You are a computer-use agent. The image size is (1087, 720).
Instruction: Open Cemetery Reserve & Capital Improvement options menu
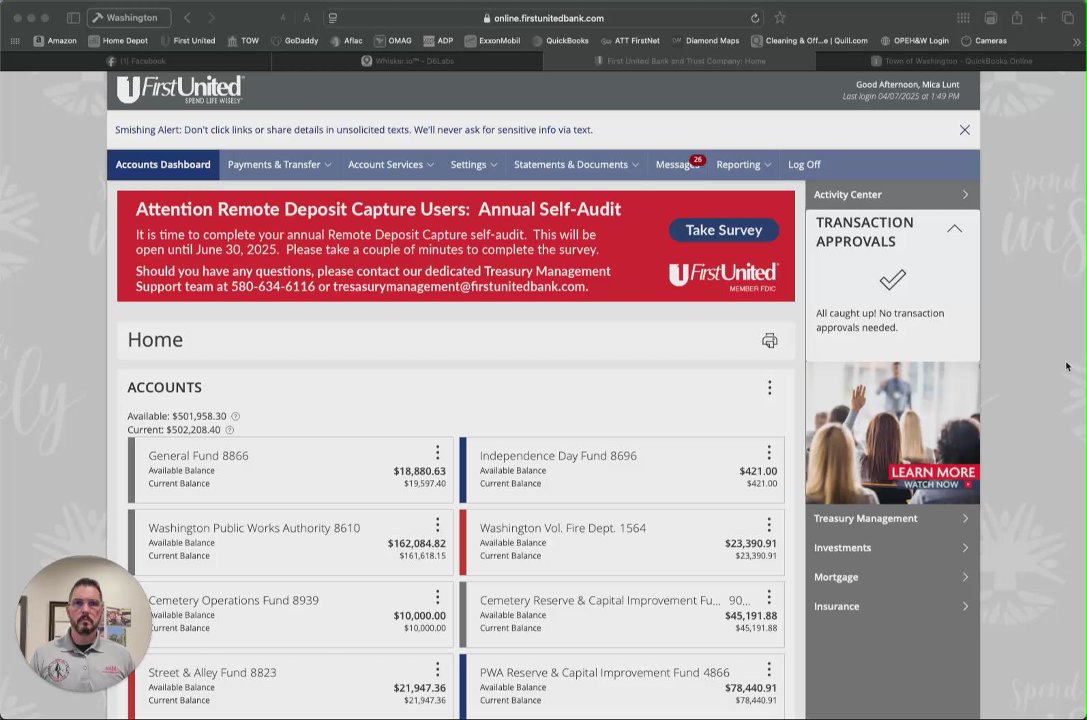click(769, 597)
